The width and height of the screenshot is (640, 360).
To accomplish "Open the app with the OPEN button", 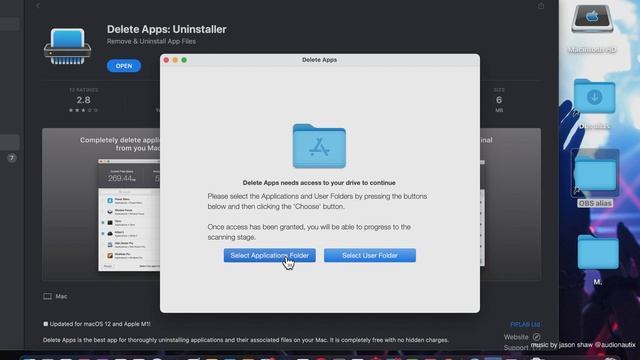I will (124, 66).
